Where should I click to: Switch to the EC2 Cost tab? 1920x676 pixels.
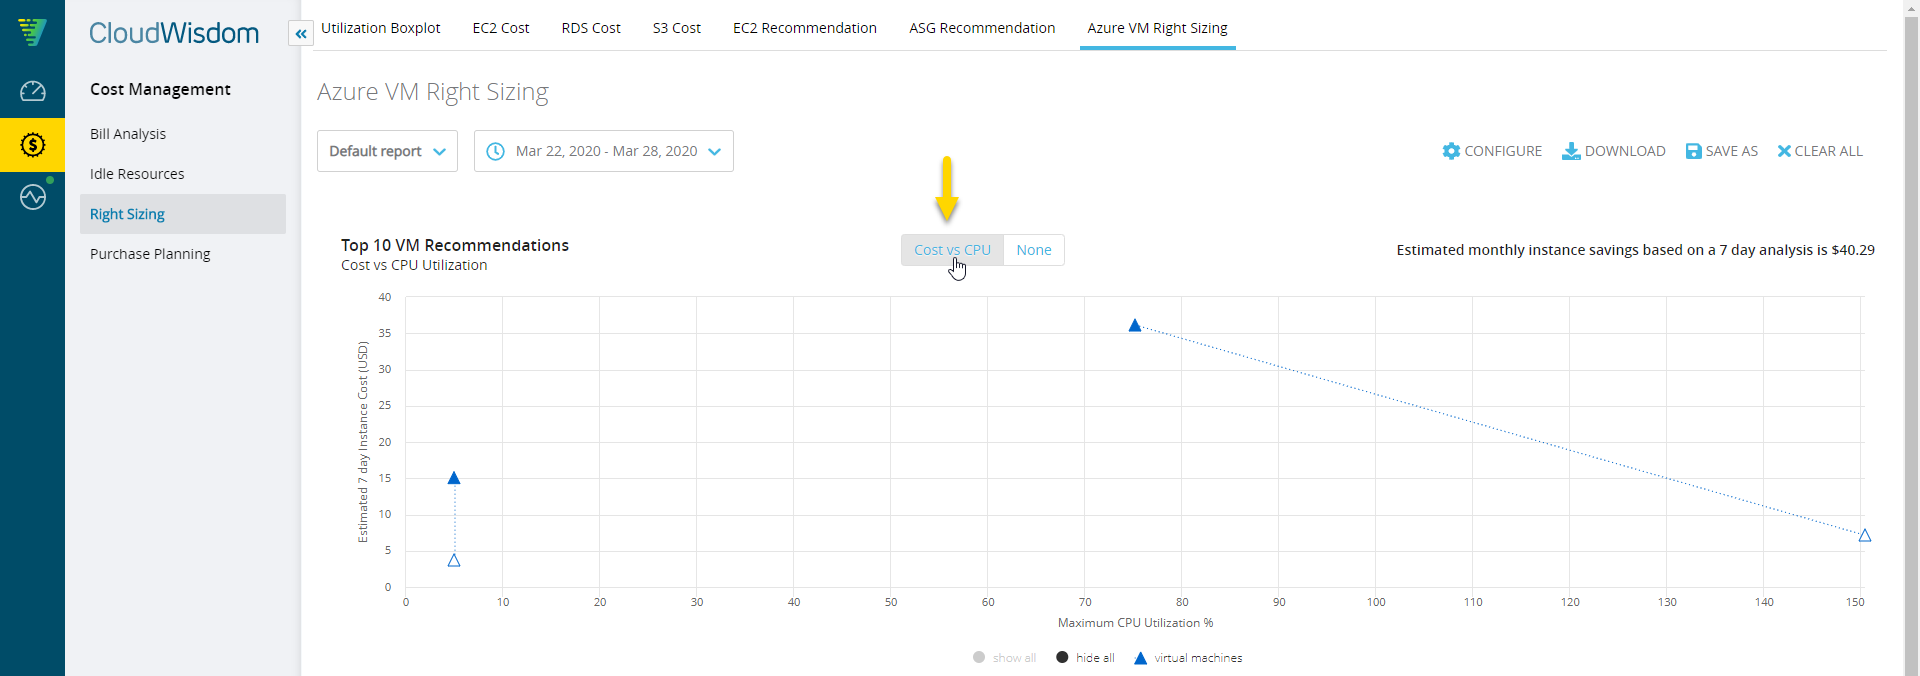[x=501, y=28]
